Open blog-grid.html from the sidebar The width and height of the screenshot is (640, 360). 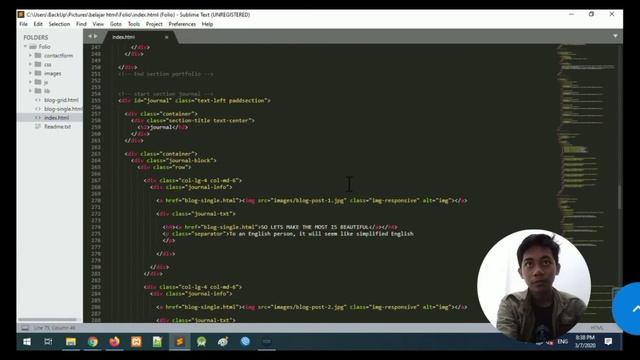61,100
